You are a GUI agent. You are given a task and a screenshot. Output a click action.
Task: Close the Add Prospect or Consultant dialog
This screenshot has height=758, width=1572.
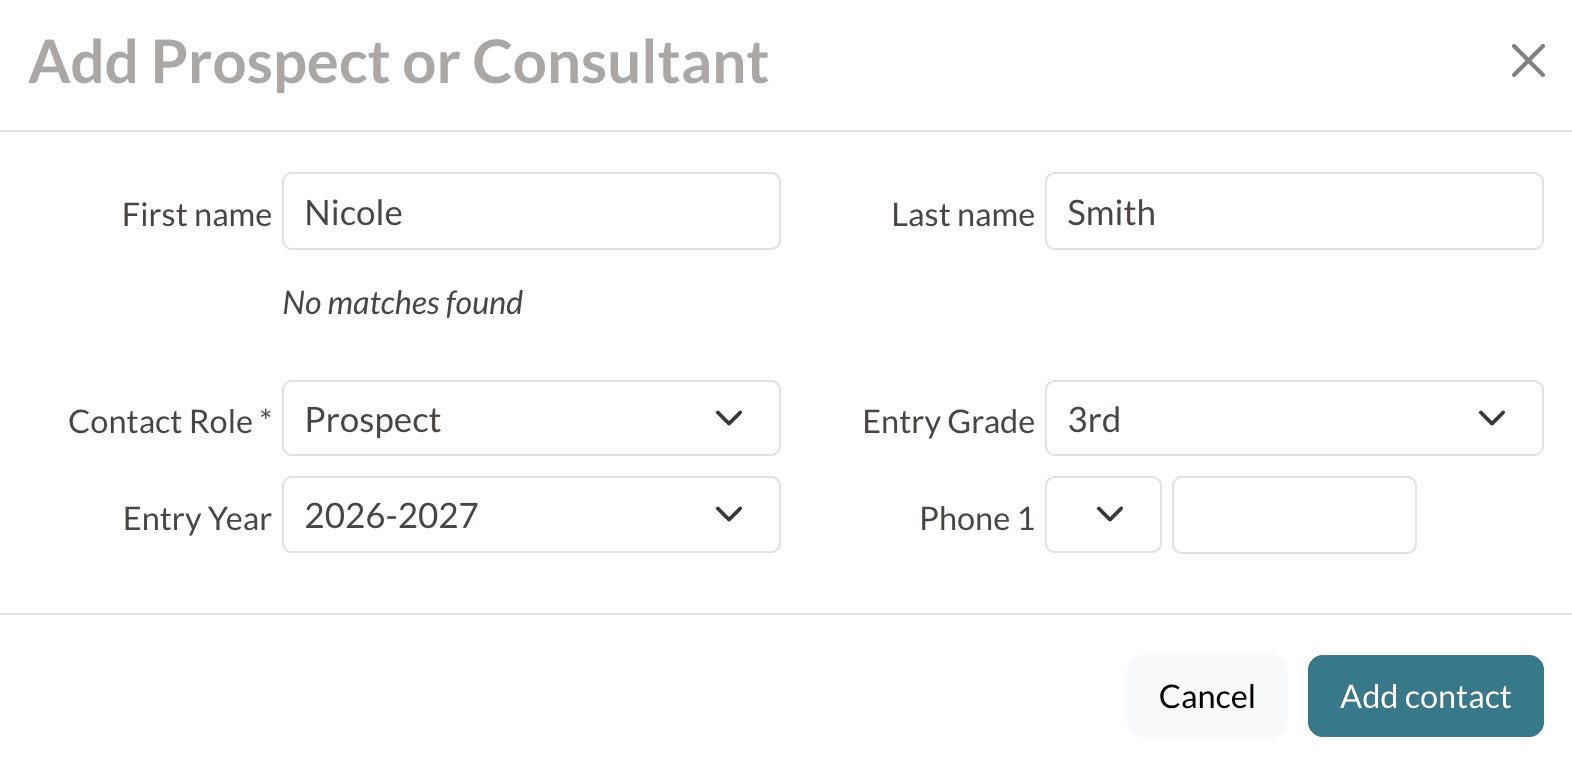pos(1528,61)
